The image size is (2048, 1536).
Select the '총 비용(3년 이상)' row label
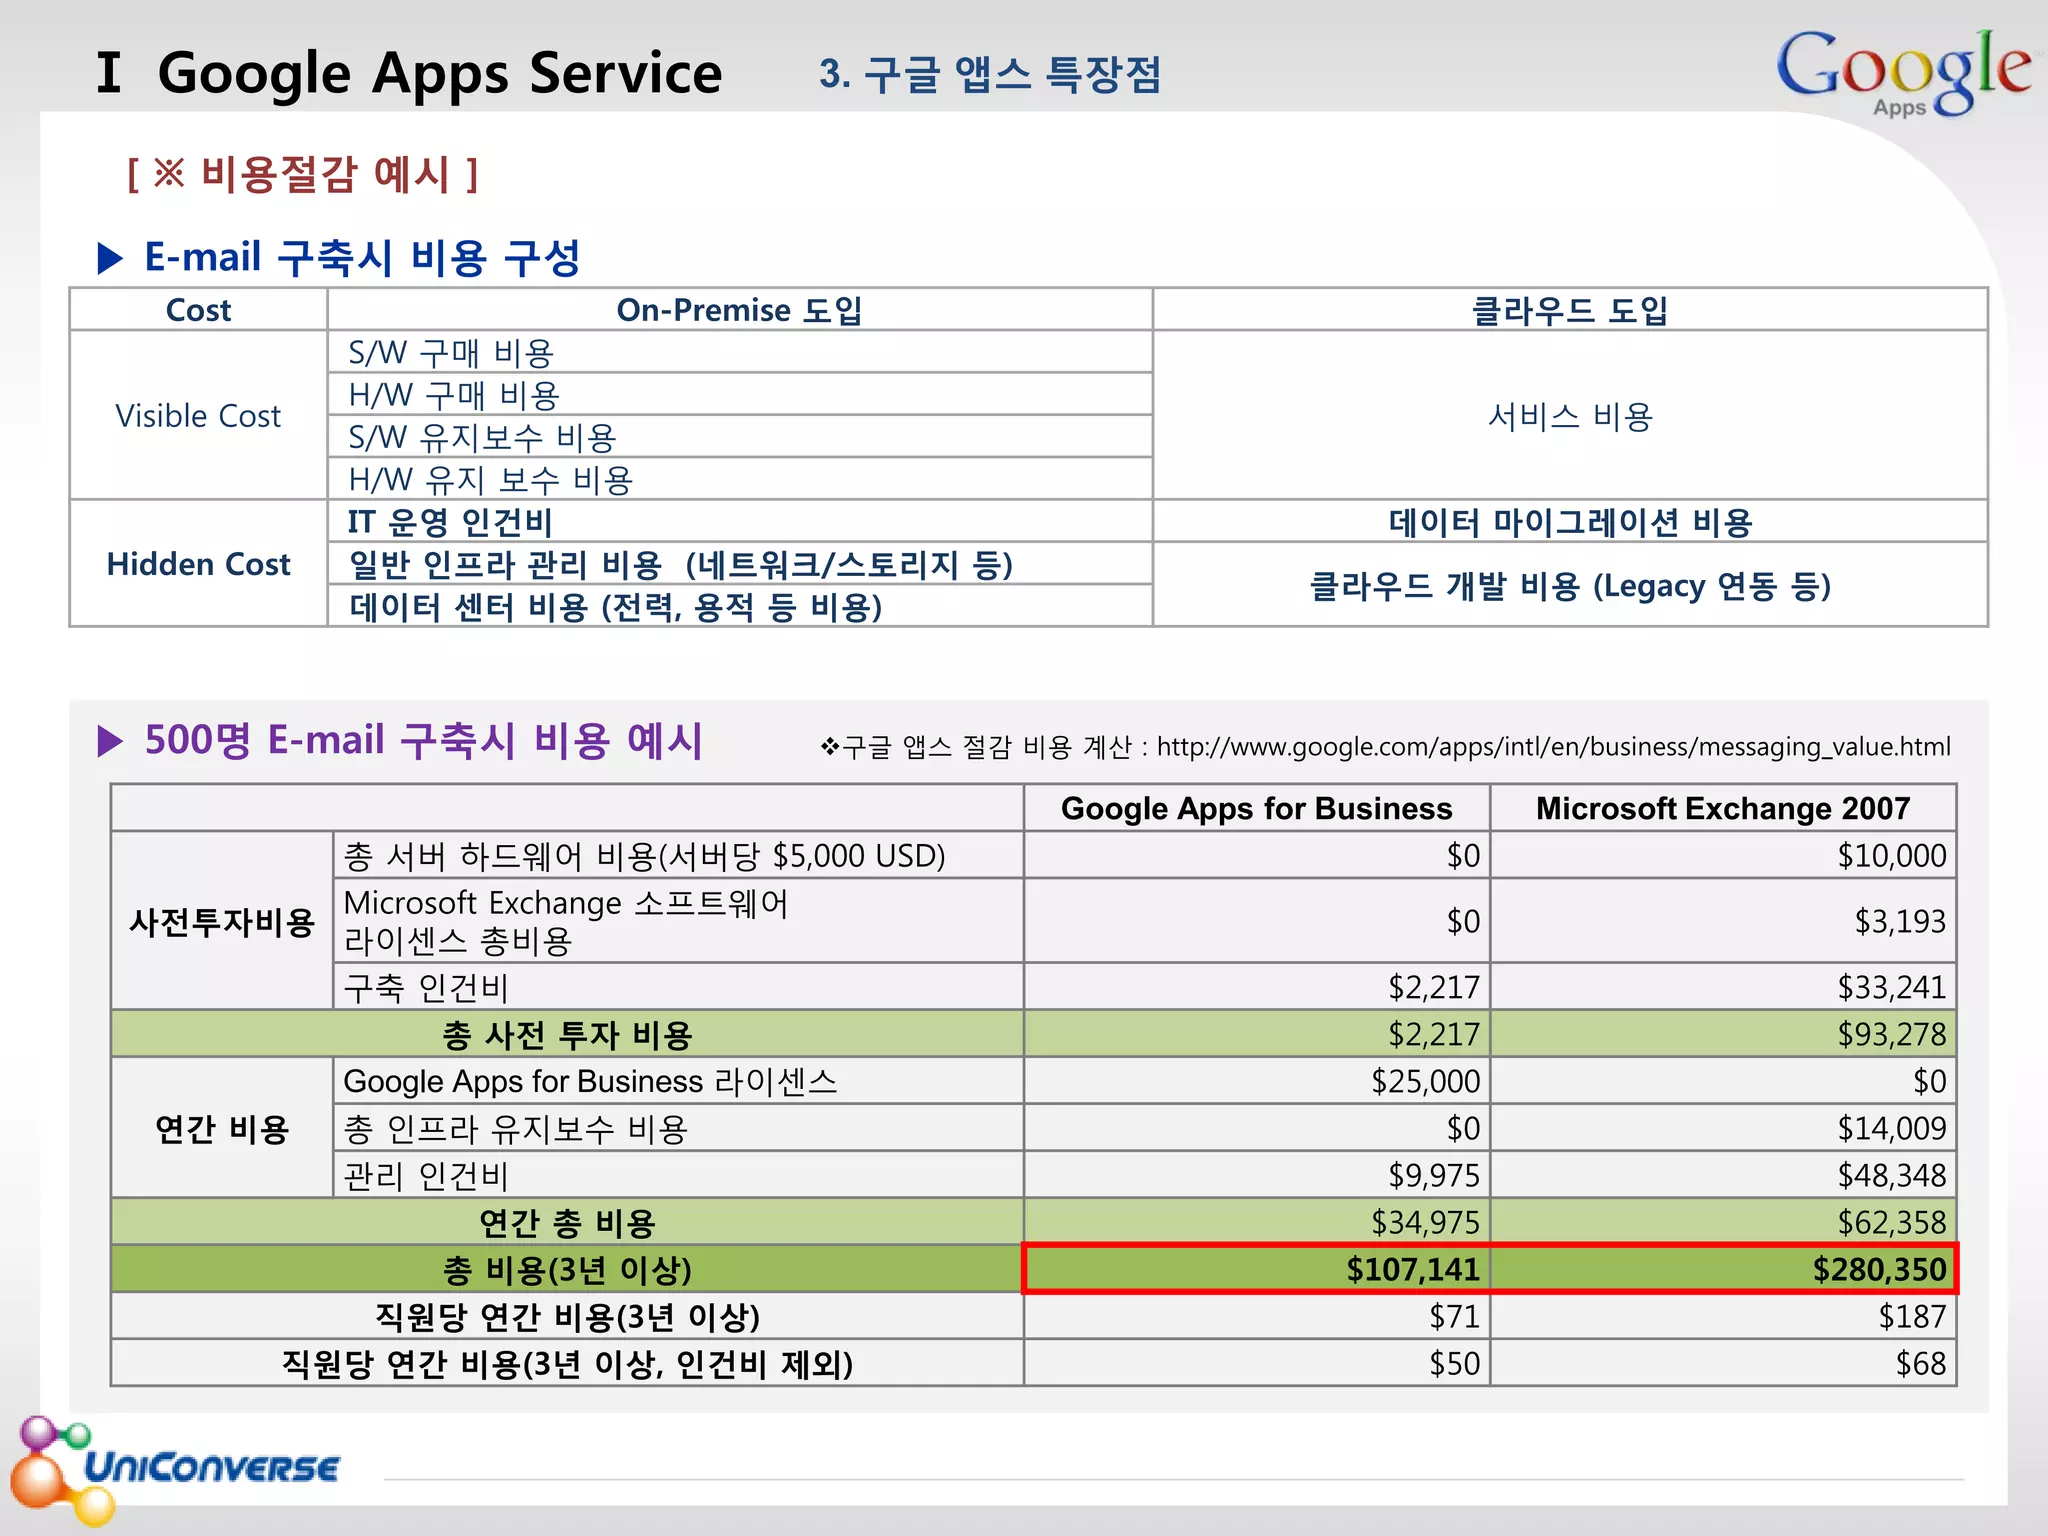coord(567,1269)
